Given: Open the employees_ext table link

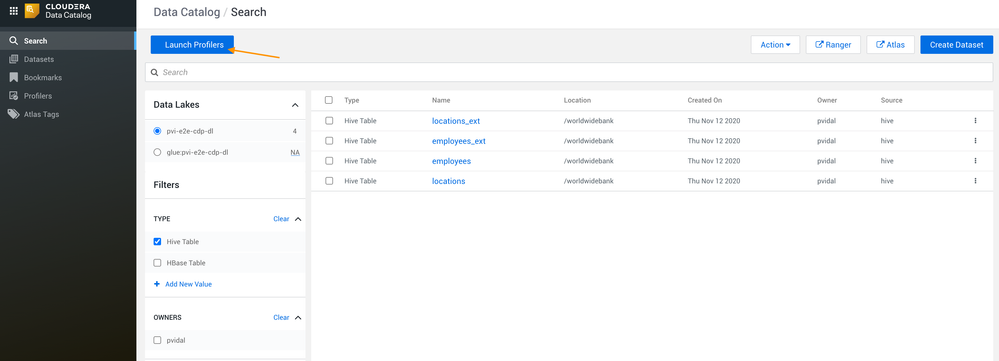Looking at the screenshot, I should point(459,141).
